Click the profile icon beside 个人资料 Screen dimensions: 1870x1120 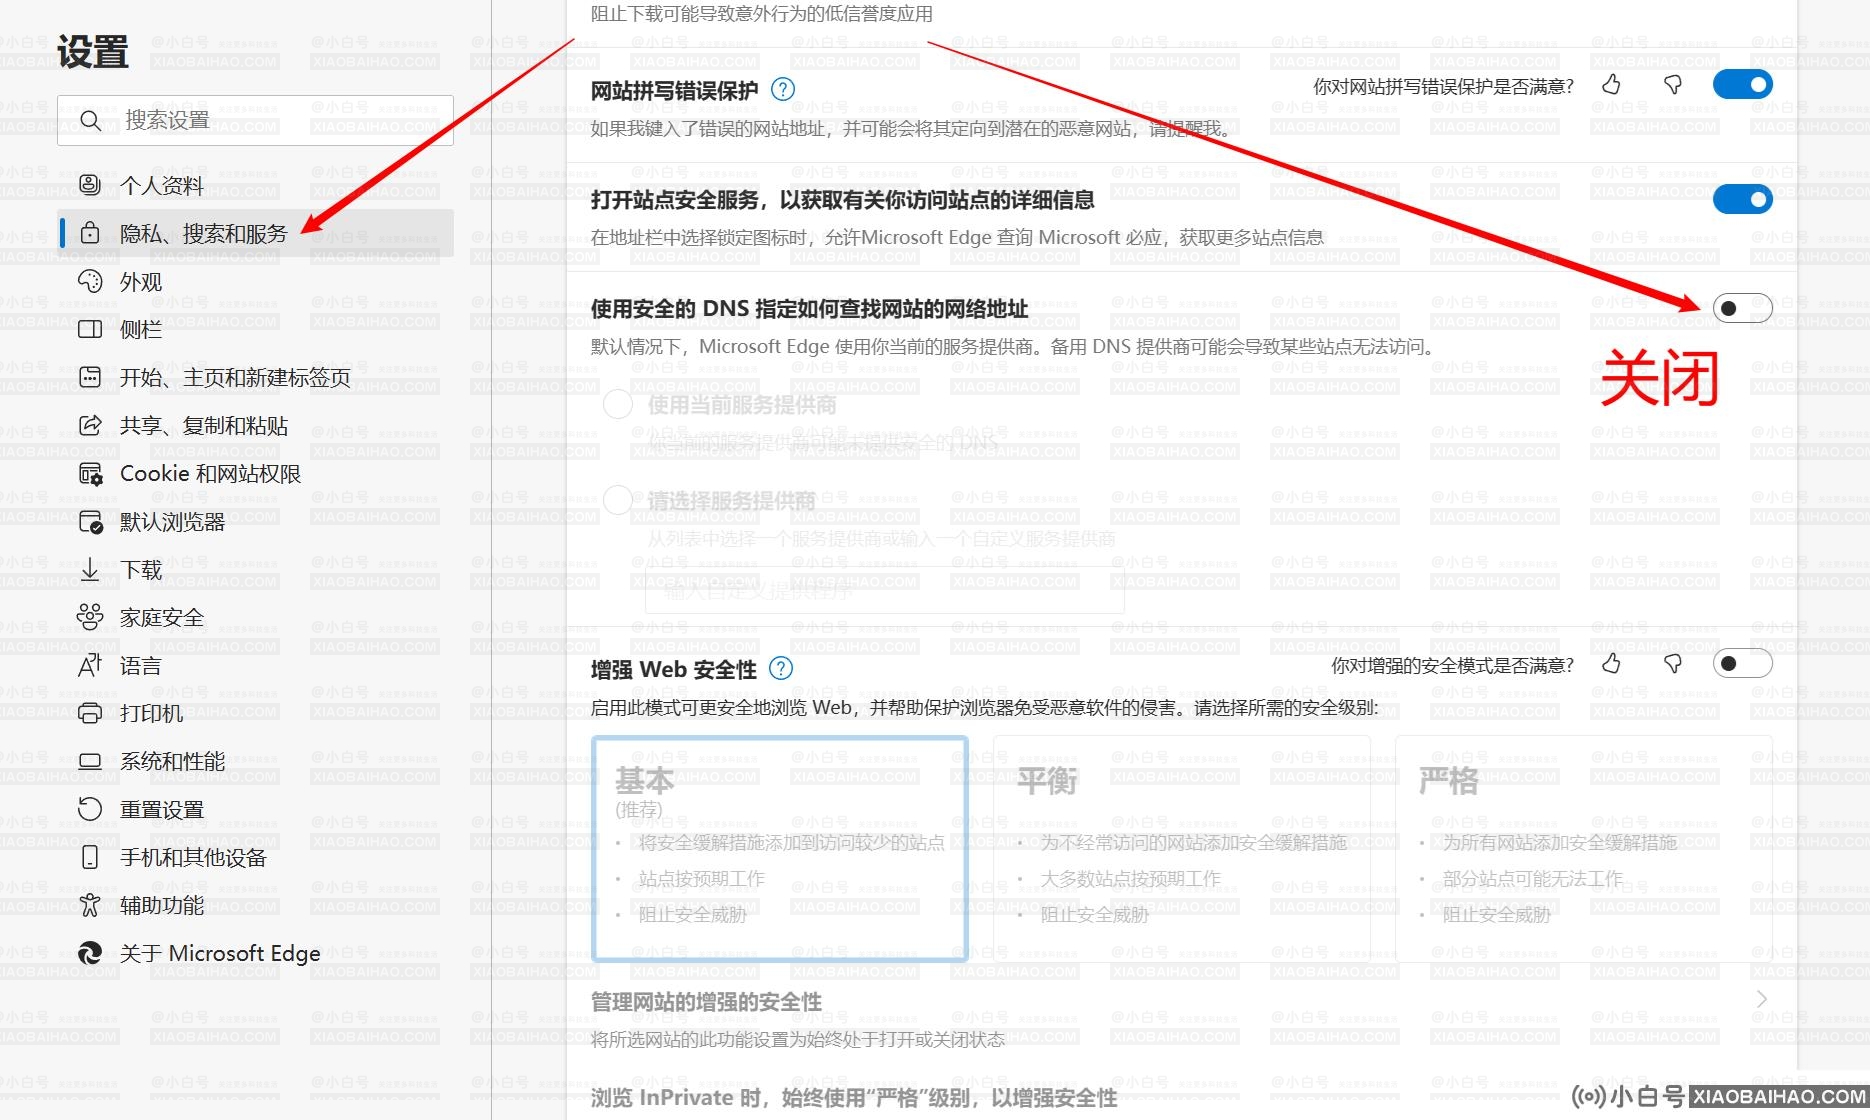tap(90, 185)
